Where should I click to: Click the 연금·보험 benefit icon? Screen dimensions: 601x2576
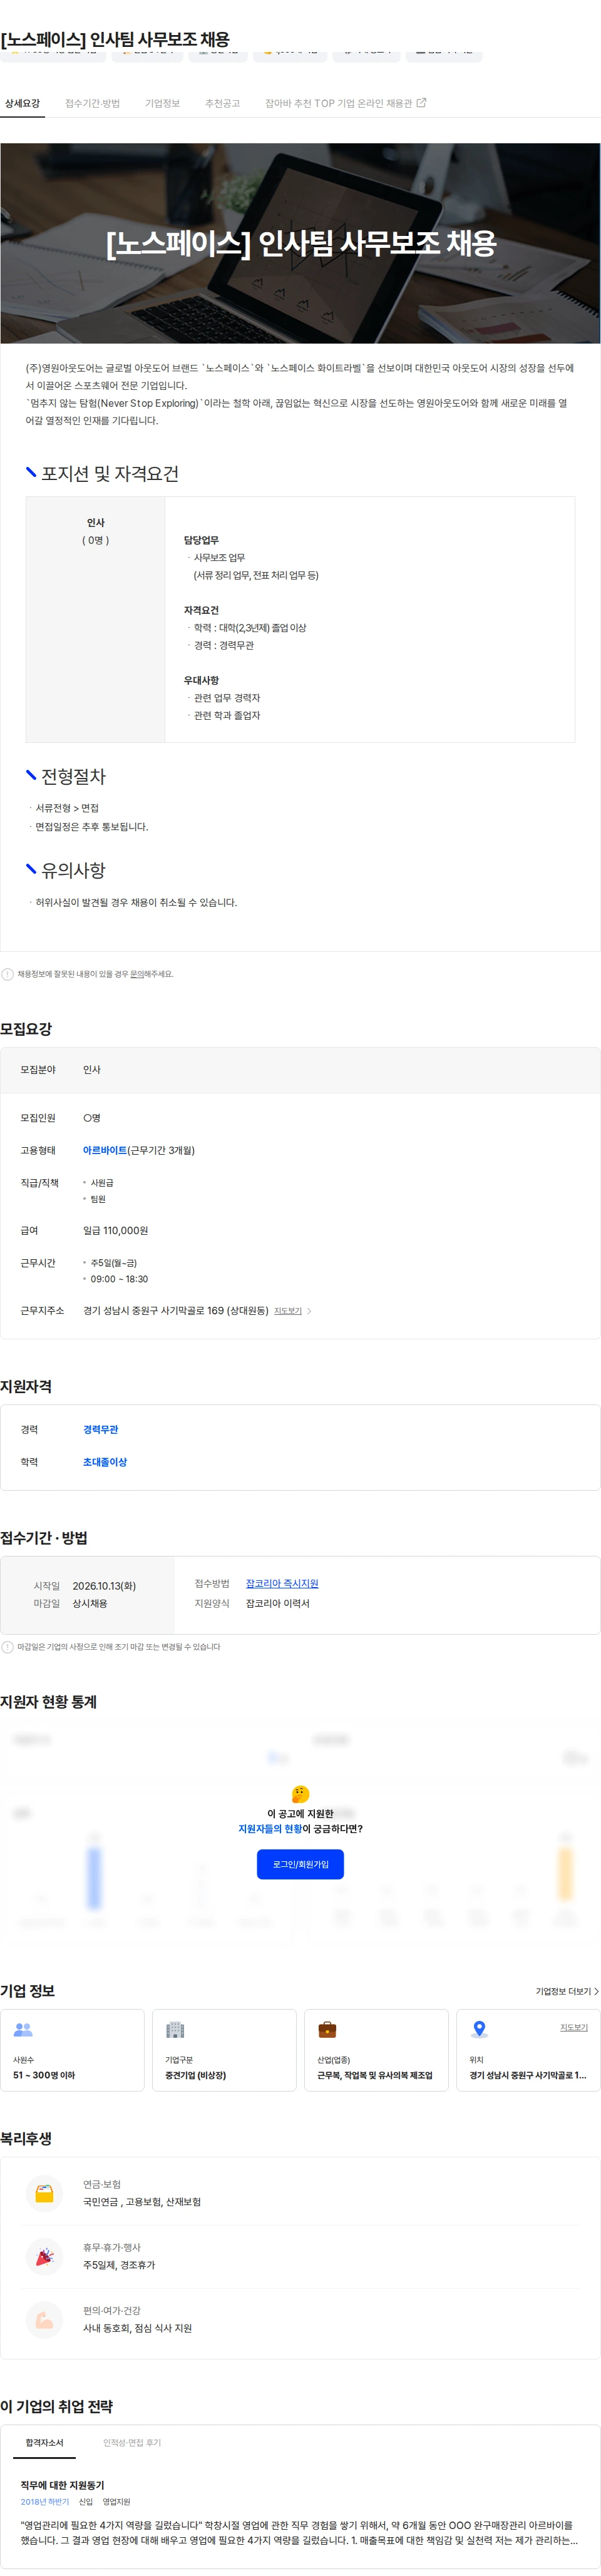[x=44, y=2193]
